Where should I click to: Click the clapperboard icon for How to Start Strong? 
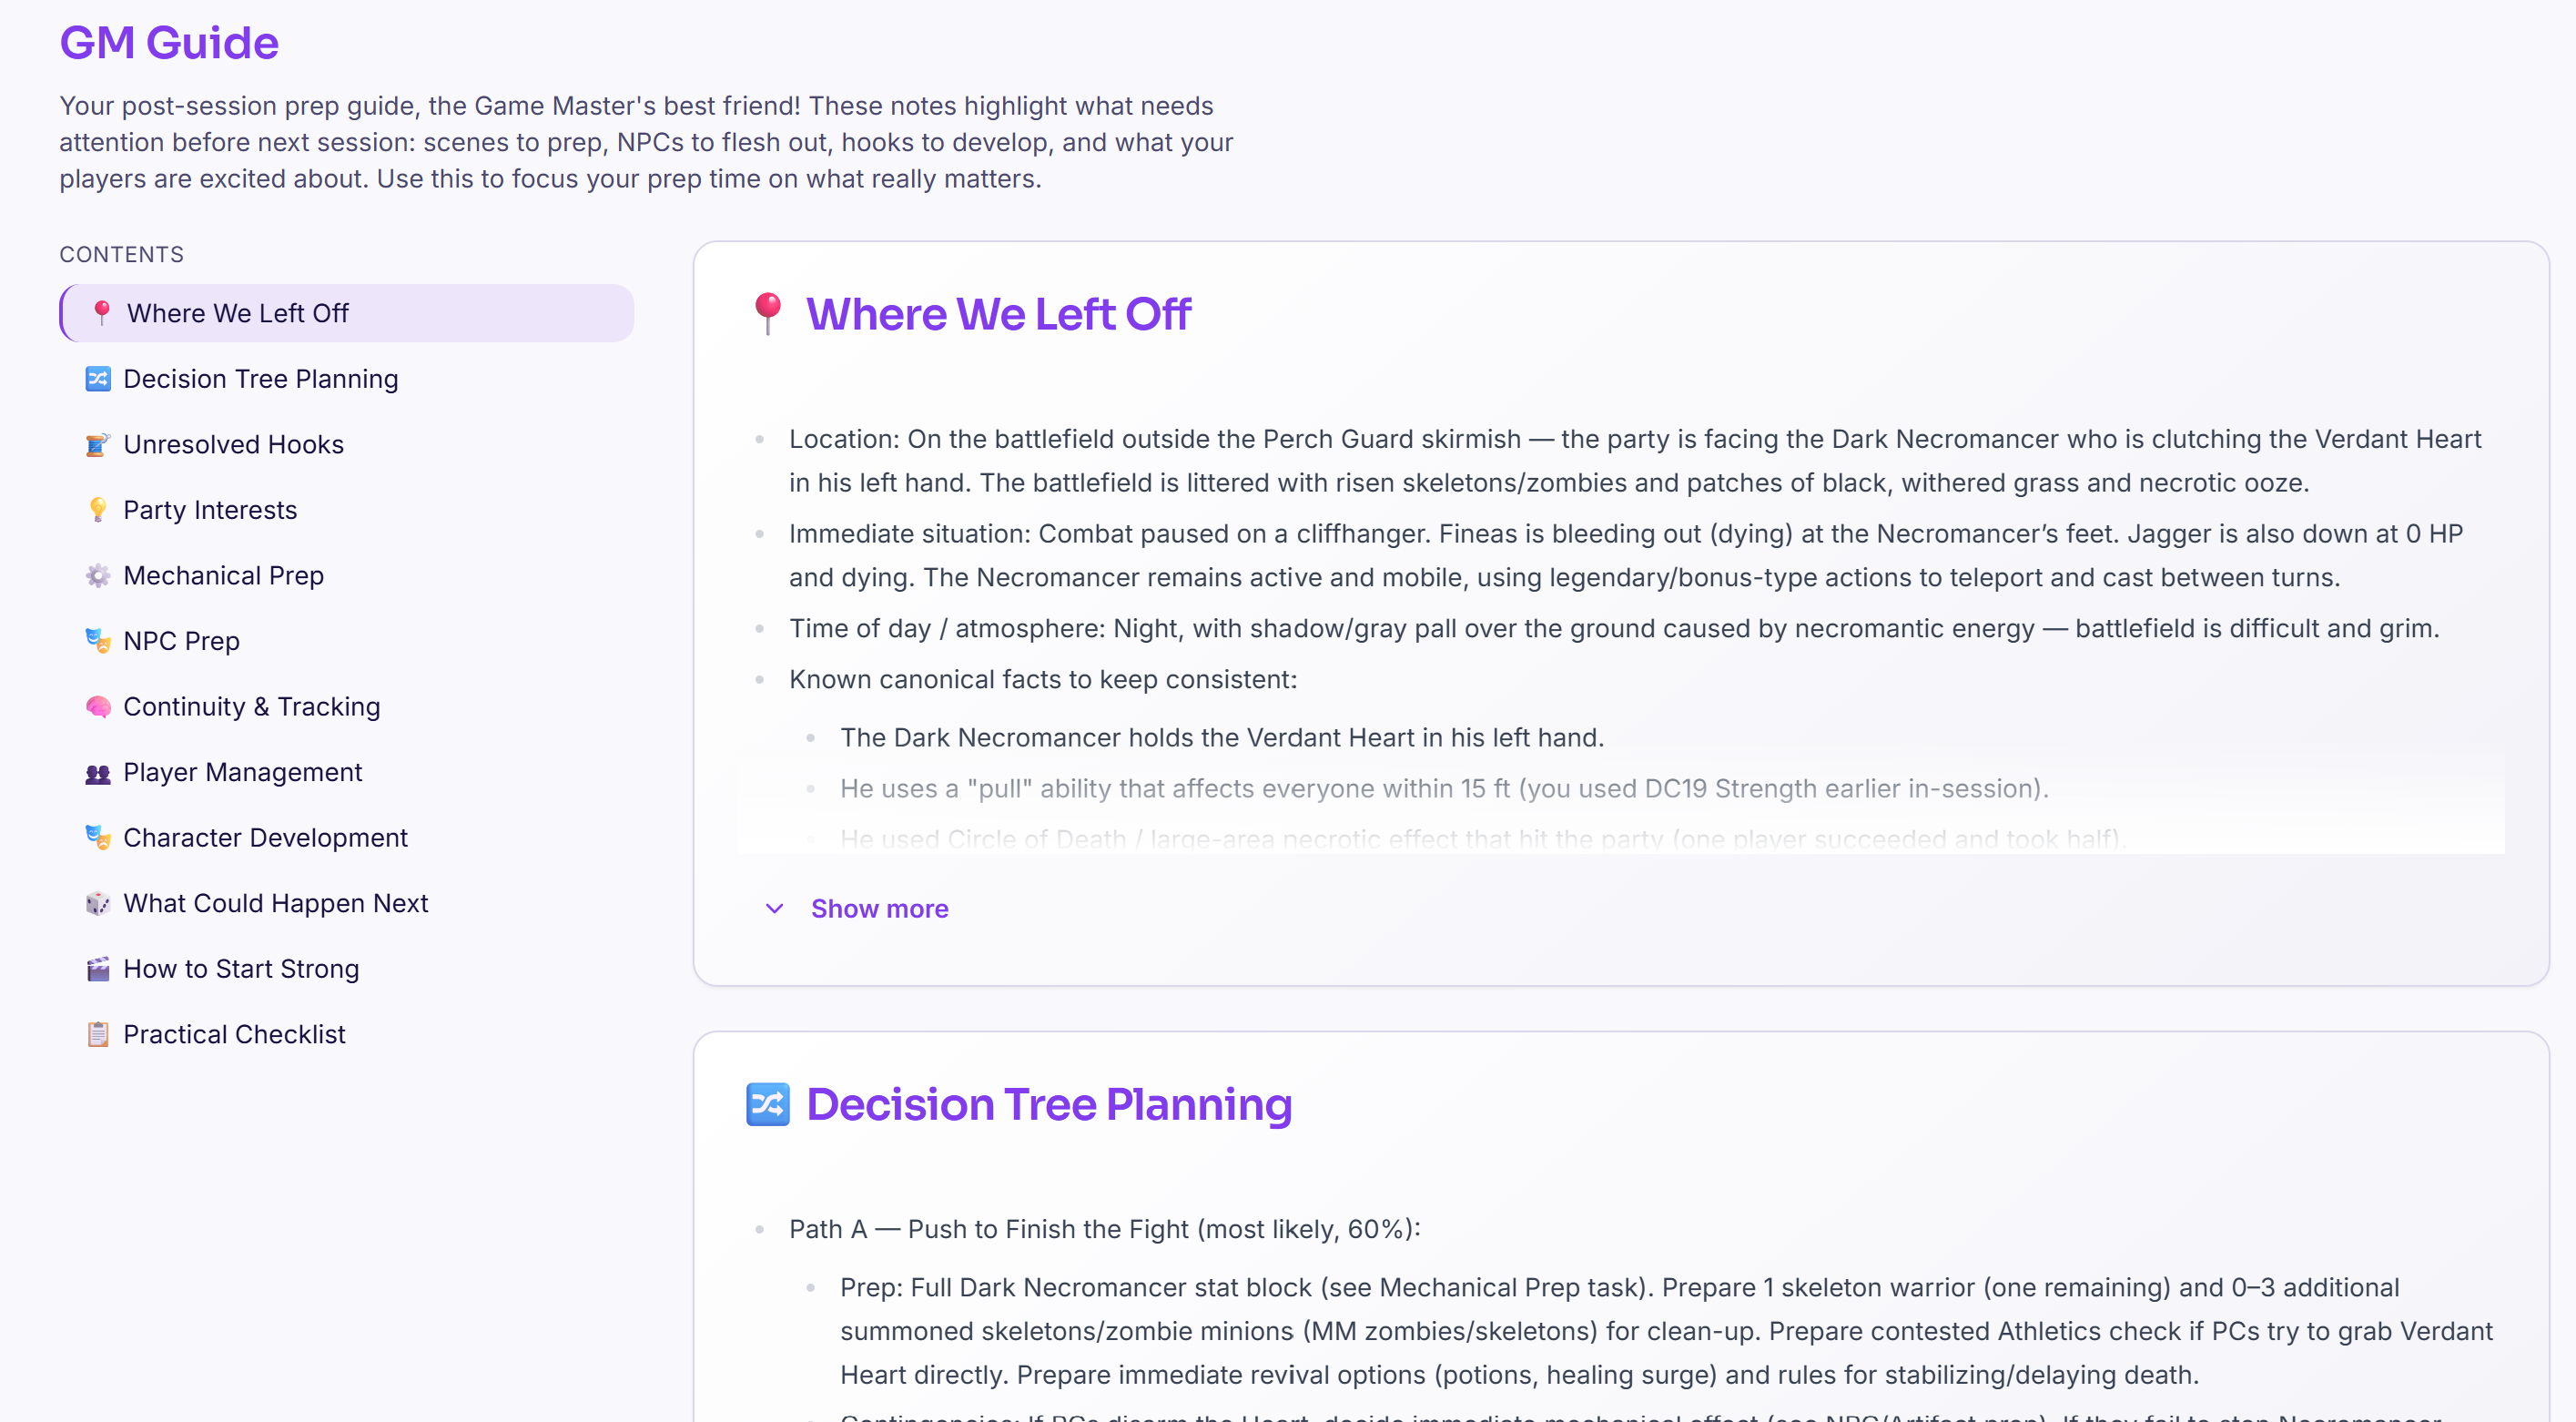[x=98, y=969]
